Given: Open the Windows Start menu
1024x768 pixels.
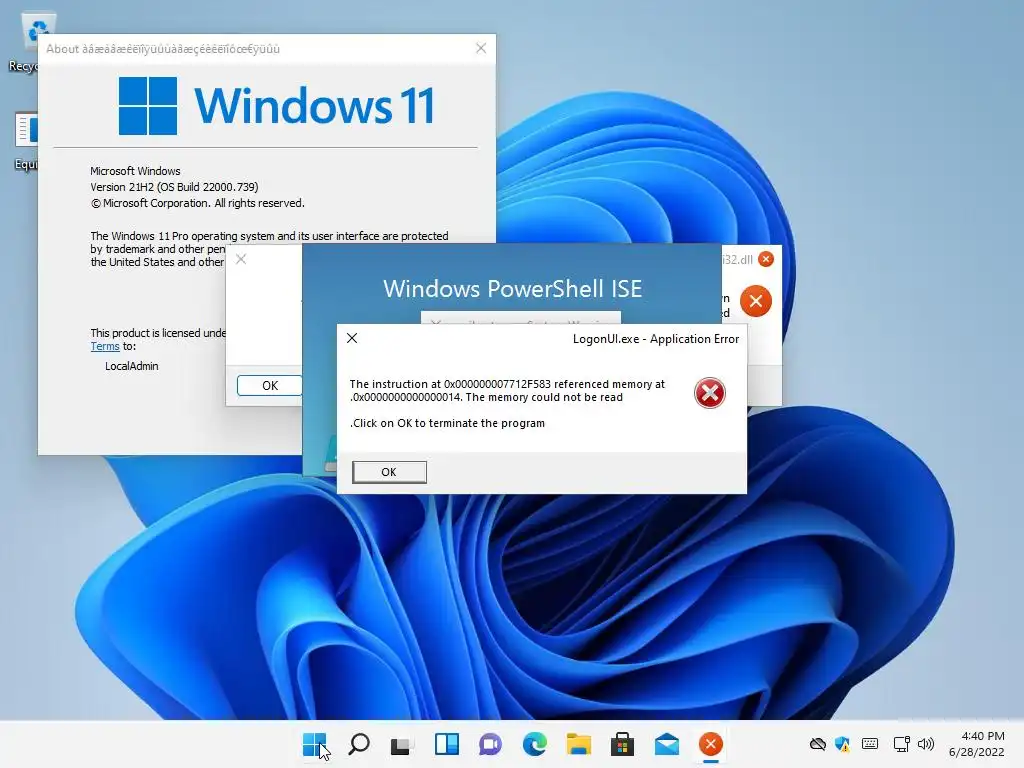Looking at the screenshot, I should (x=314, y=744).
